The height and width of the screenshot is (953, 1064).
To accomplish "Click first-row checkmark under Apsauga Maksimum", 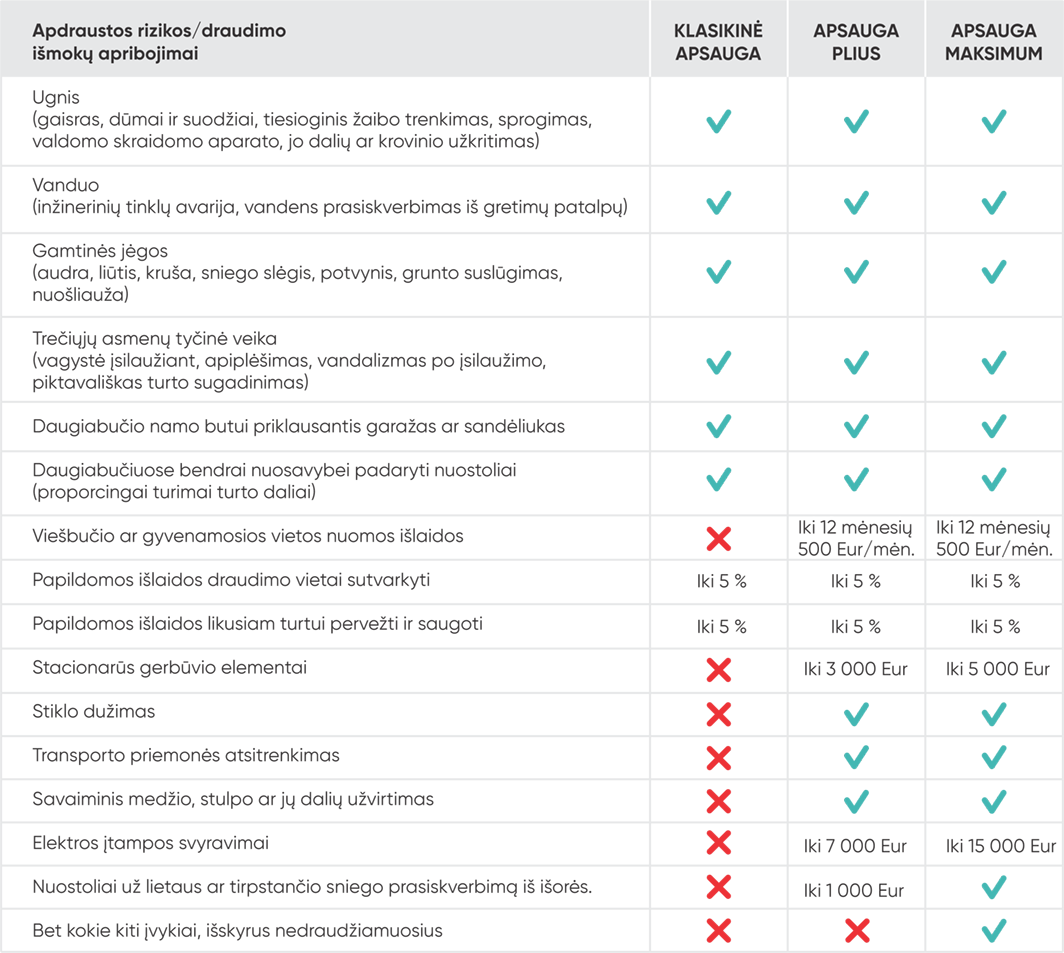I will tap(994, 121).
